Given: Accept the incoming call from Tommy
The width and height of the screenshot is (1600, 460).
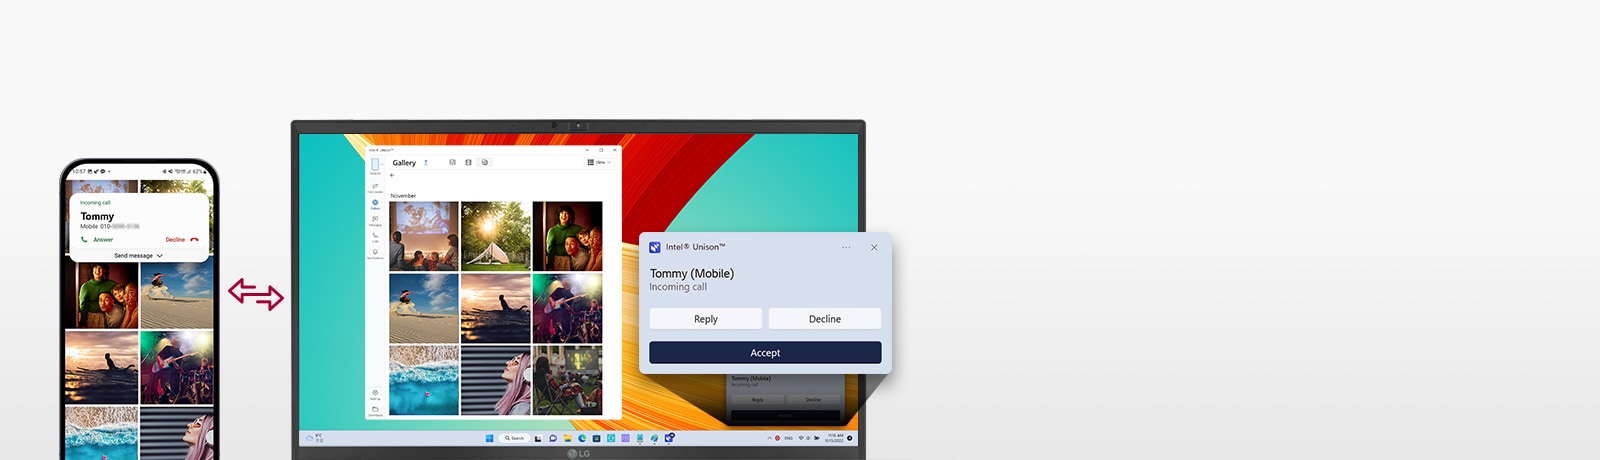Looking at the screenshot, I should pyautogui.click(x=765, y=352).
